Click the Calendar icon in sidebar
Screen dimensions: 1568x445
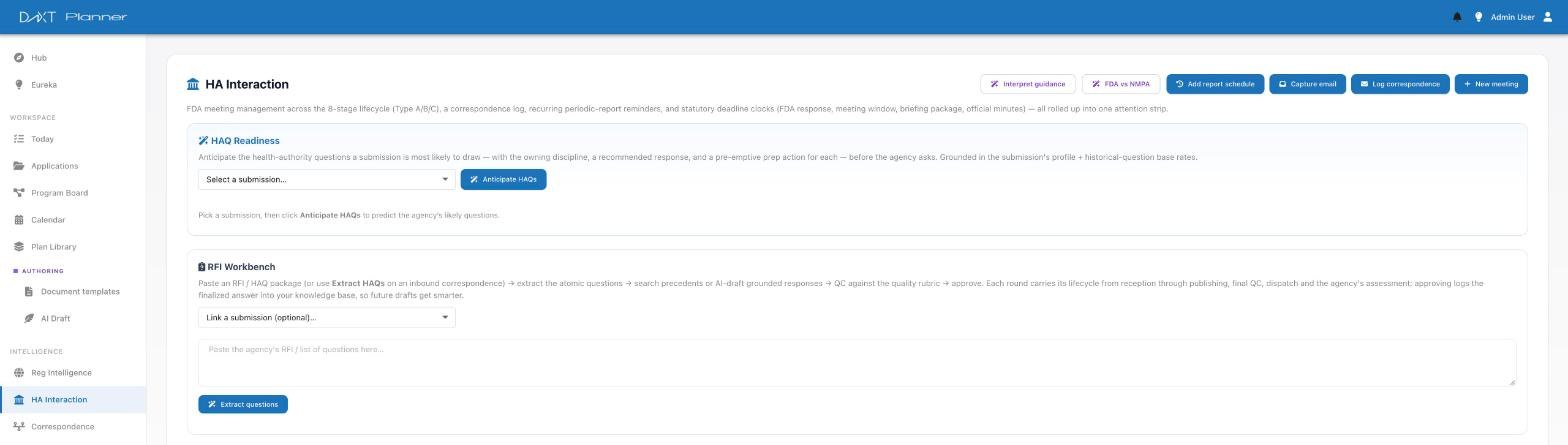[19, 220]
